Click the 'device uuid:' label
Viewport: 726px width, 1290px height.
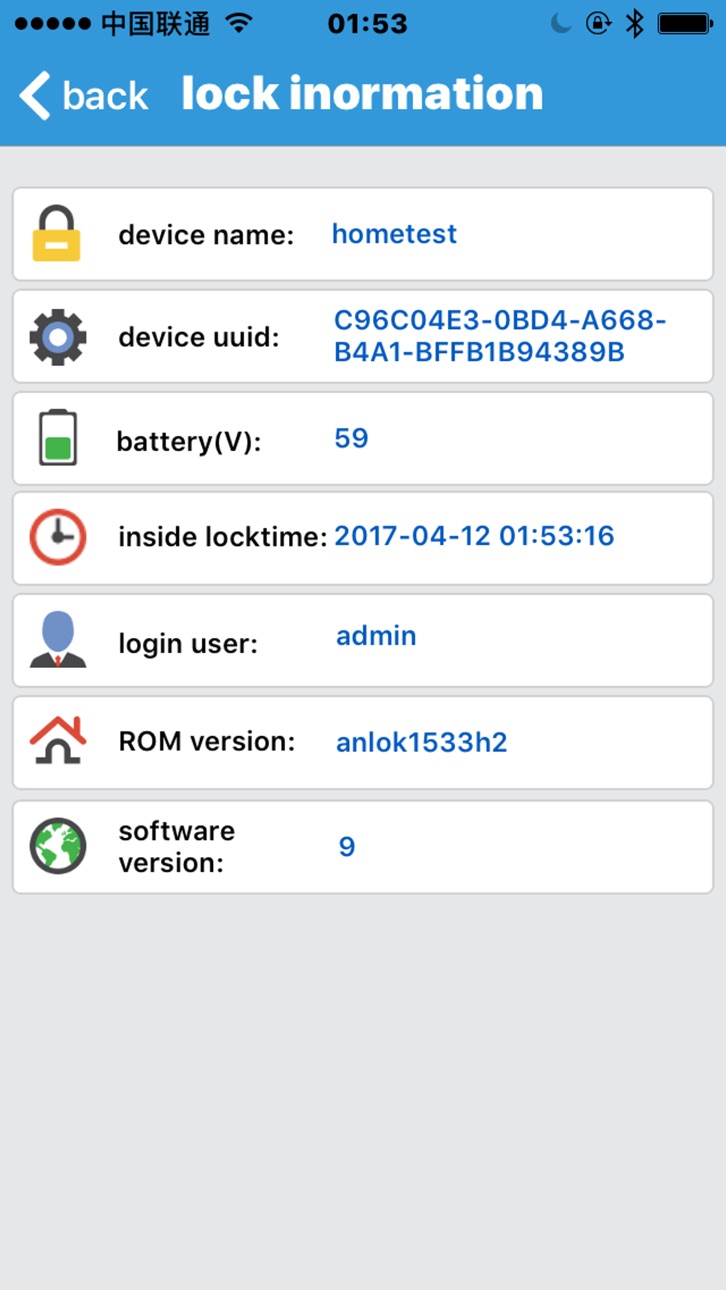point(199,337)
